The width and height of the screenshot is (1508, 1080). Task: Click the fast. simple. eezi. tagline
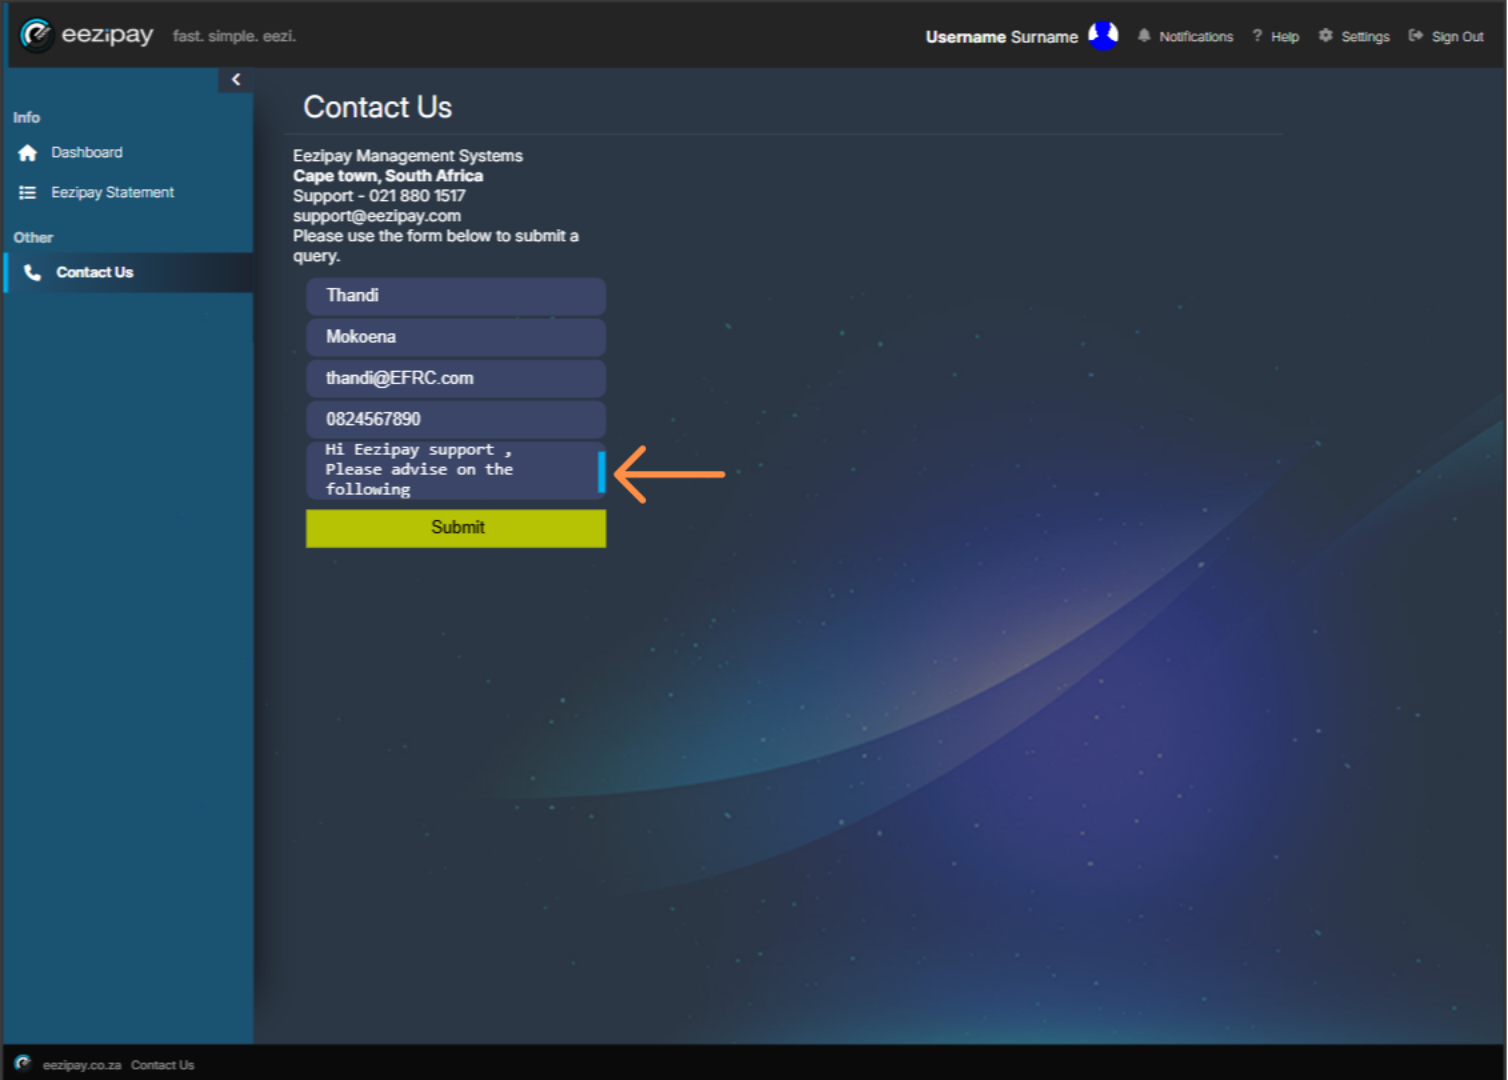pyautogui.click(x=234, y=36)
